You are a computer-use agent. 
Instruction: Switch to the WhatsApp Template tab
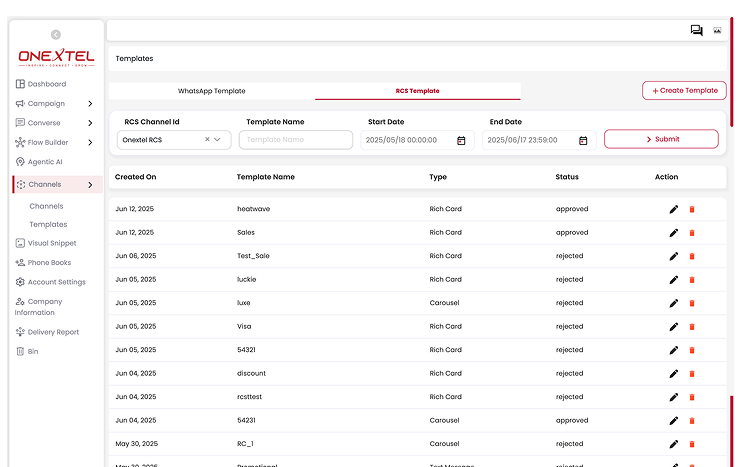pyautogui.click(x=211, y=91)
